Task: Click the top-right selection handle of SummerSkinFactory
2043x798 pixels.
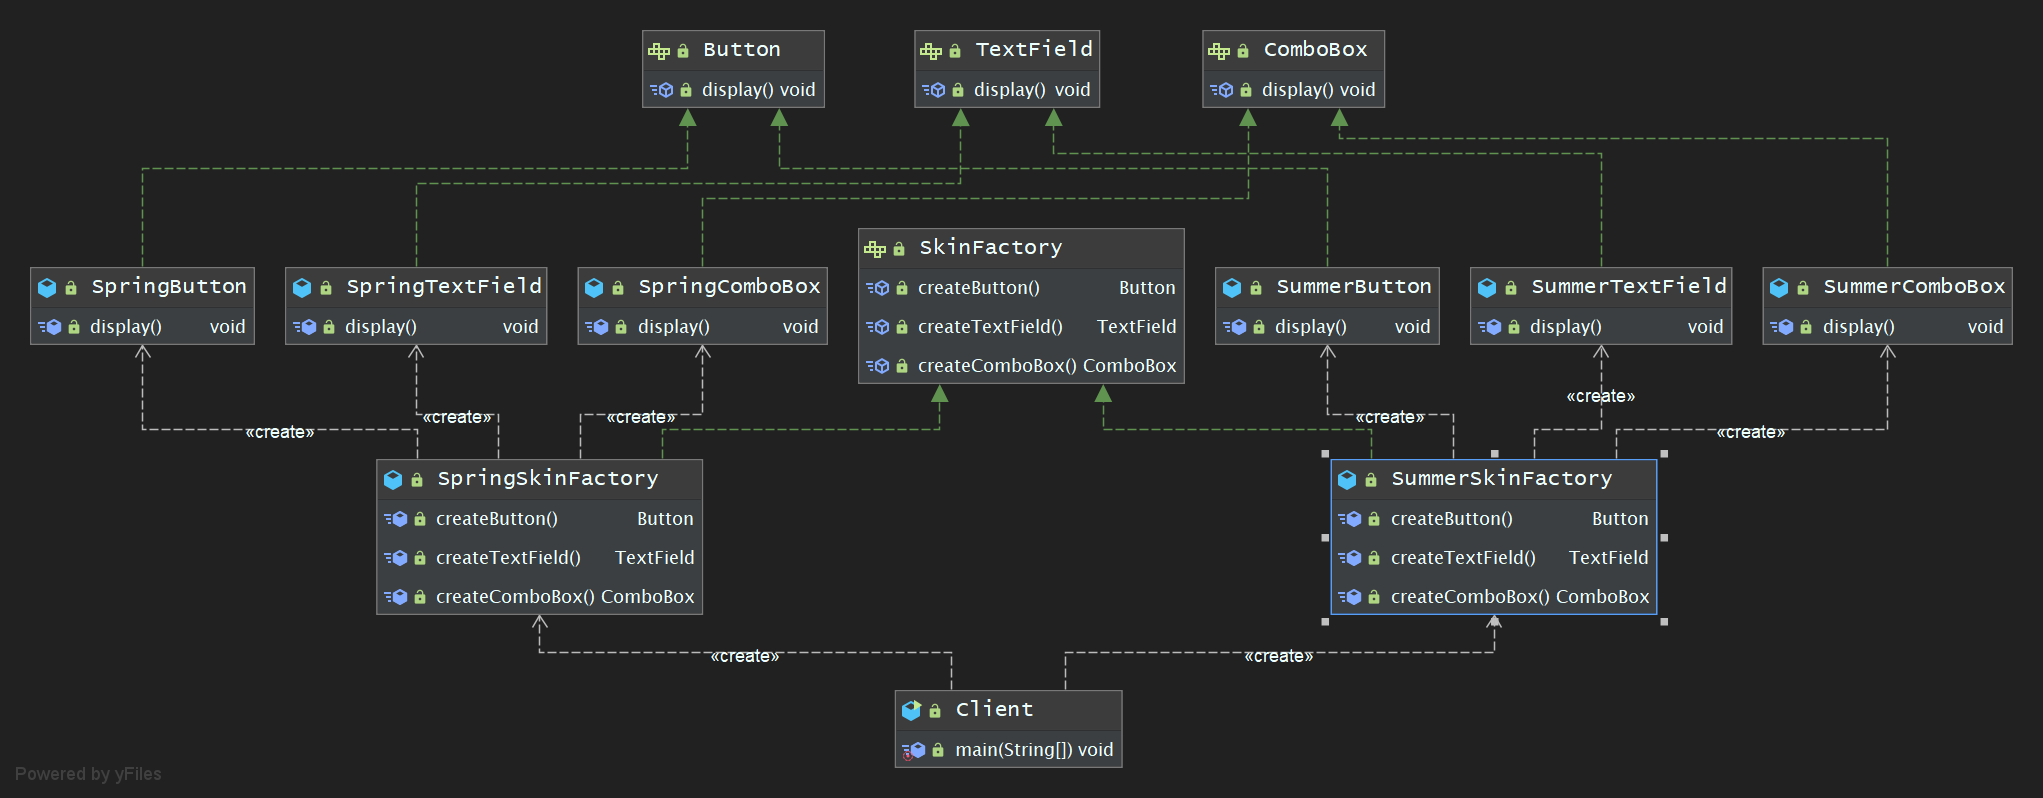Action: tap(1664, 454)
